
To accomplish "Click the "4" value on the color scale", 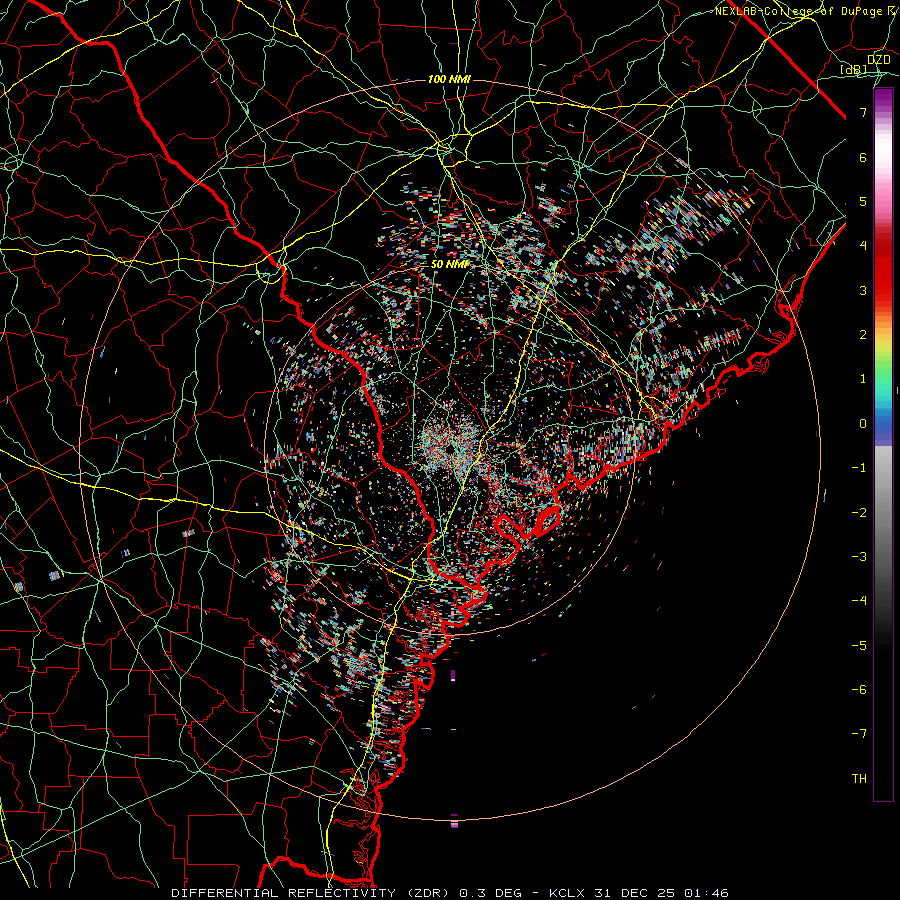I will pos(863,246).
